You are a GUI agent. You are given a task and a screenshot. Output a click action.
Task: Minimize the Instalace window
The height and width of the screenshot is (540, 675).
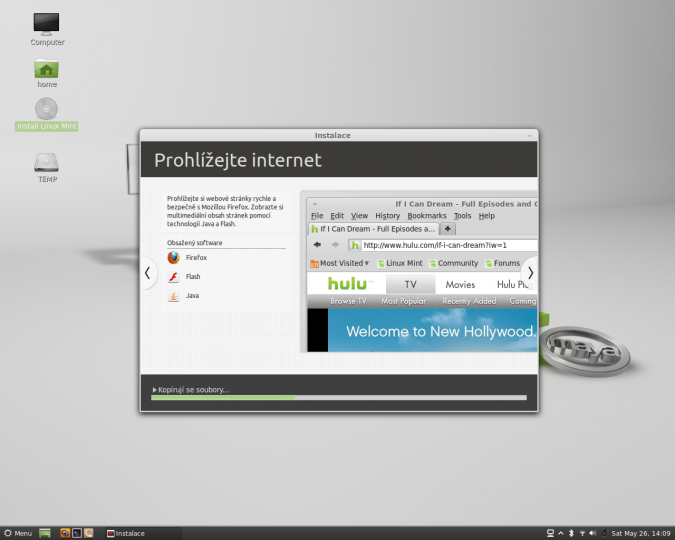click(x=529, y=135)
